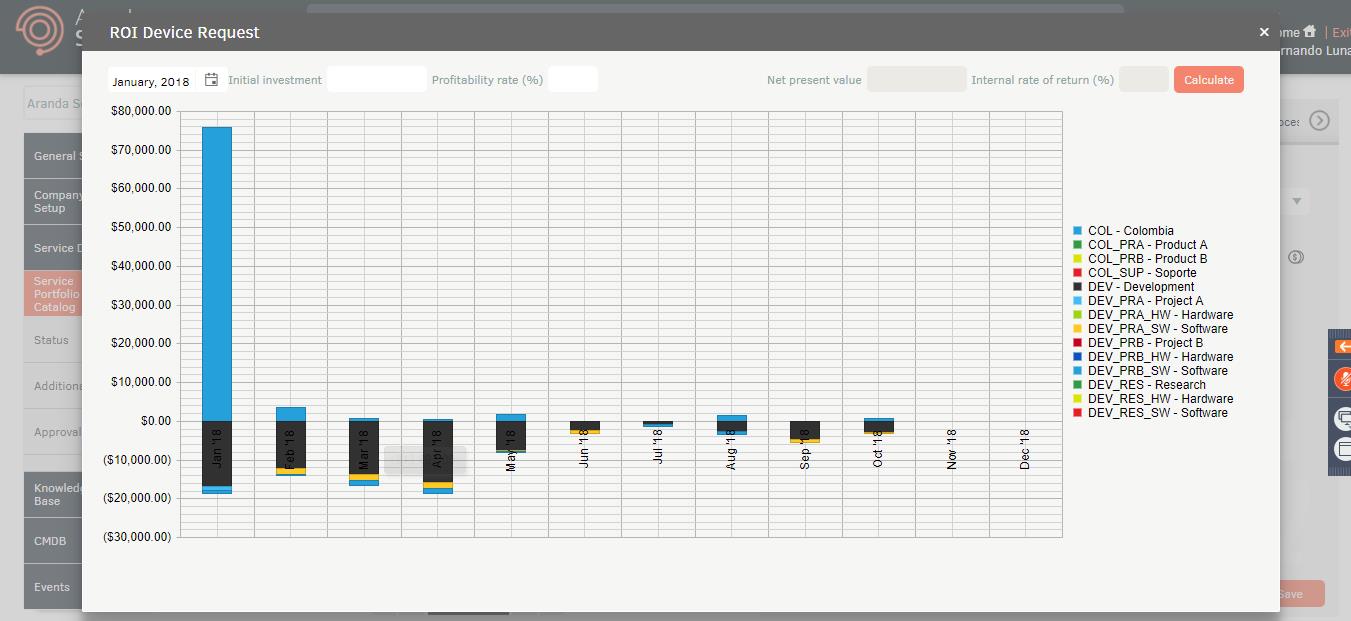Click the Calculate button

1209,80
